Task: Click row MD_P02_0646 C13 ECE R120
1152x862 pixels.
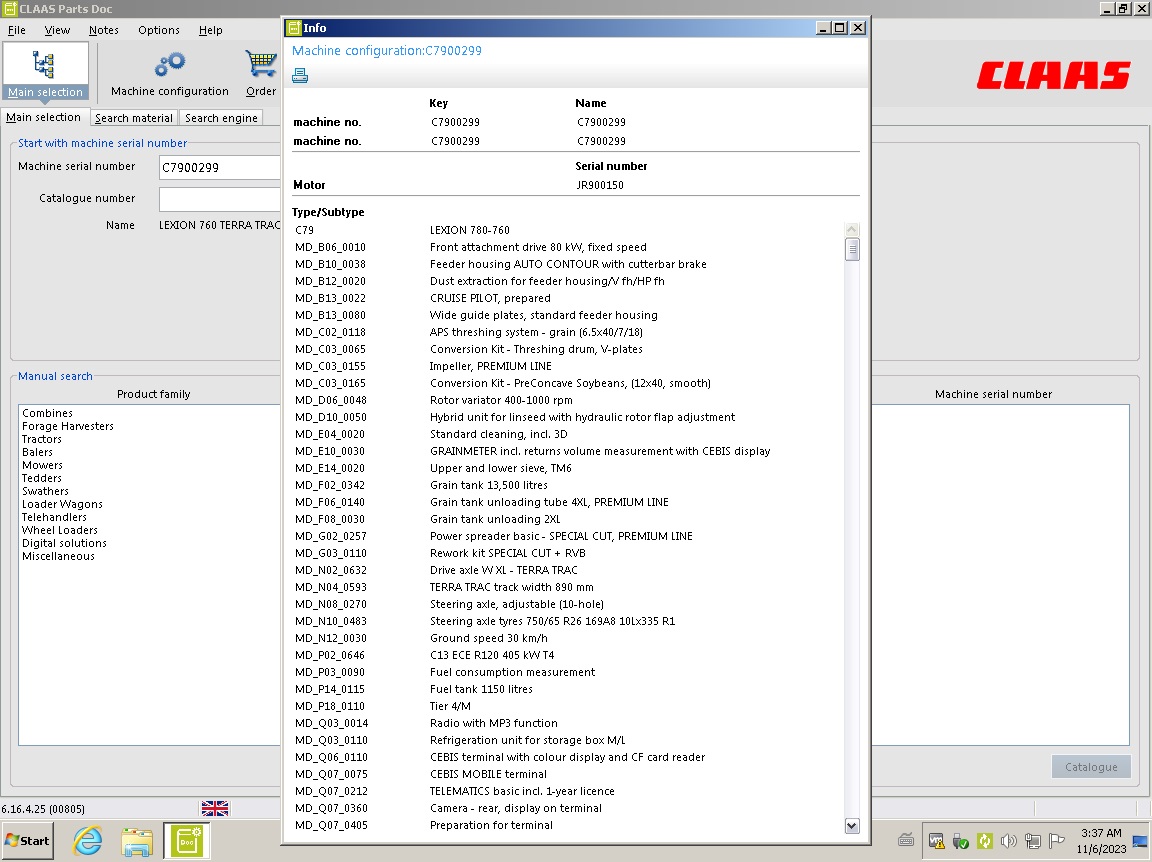Action: pos(567,656)
